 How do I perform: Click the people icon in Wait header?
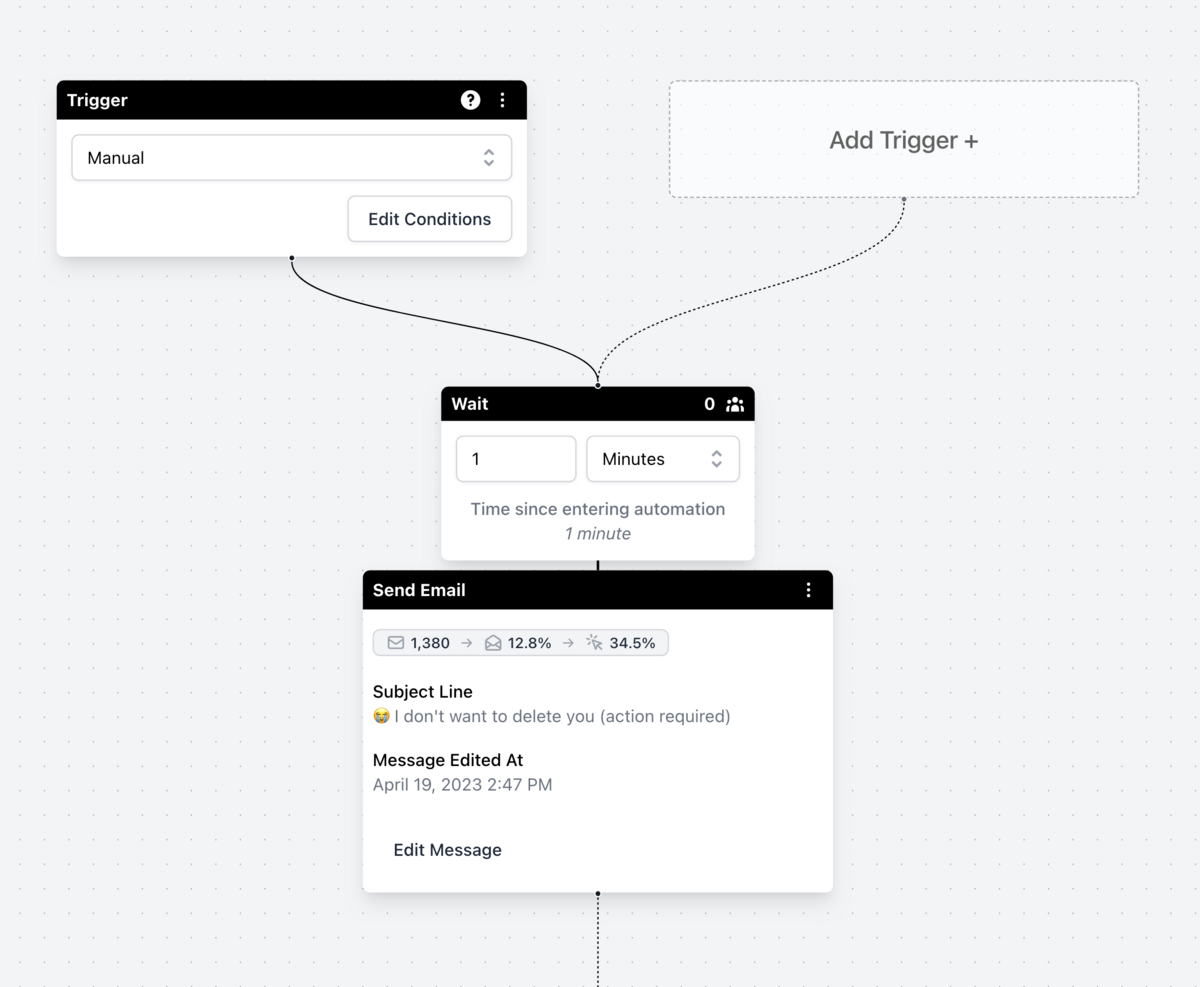[735, 404]
